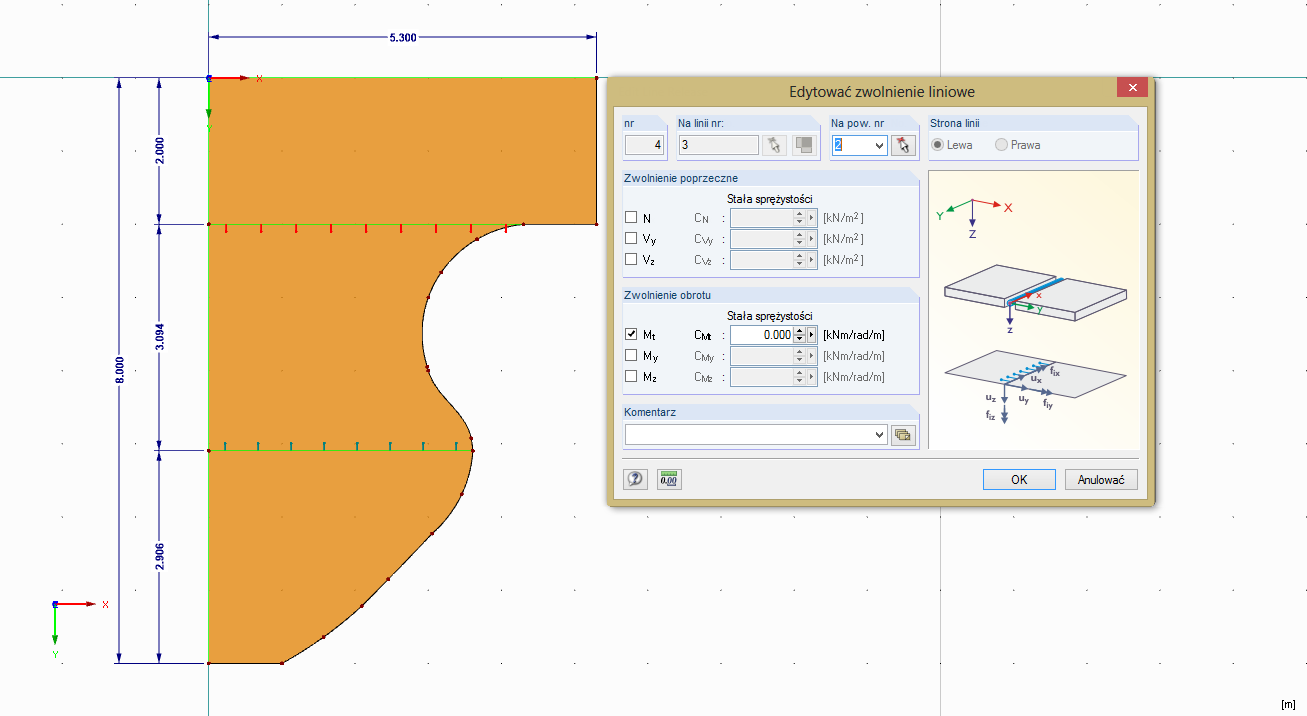Close the Edytować zwolnienie liniowe dialog

(x=1132, y=87)
